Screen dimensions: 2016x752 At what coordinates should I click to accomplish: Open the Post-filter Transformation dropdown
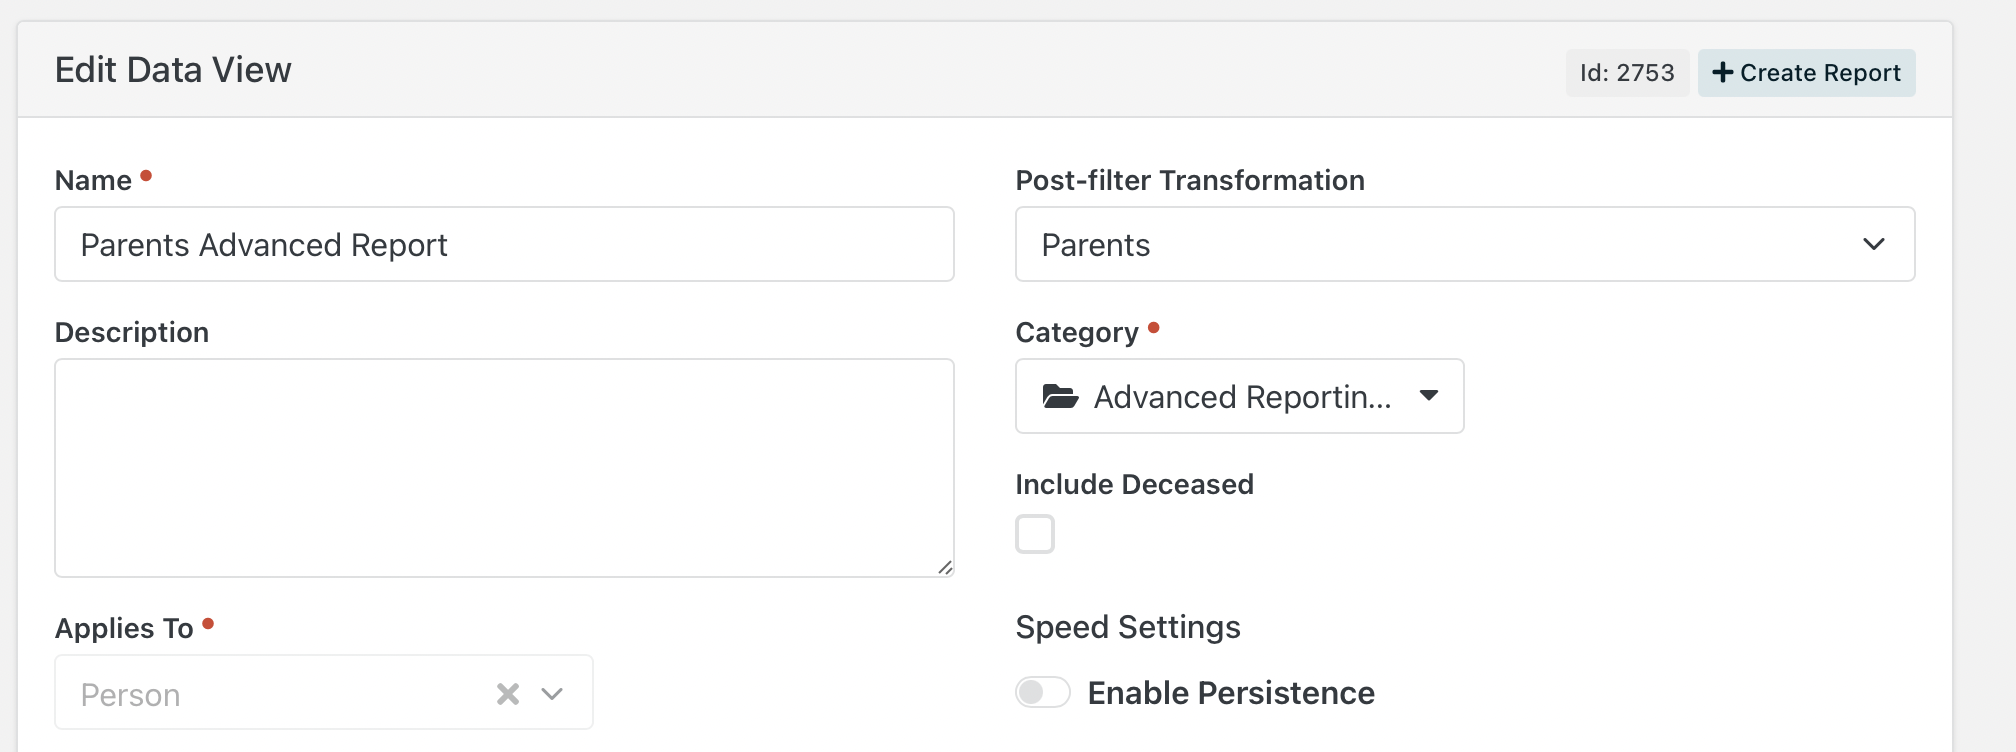click(1465, 244)
